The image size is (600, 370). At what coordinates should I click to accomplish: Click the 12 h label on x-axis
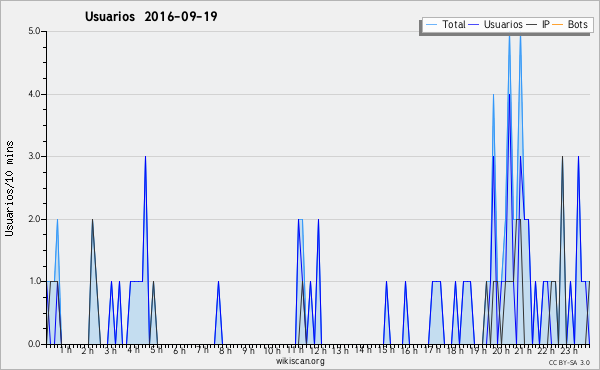pos(318,350)
